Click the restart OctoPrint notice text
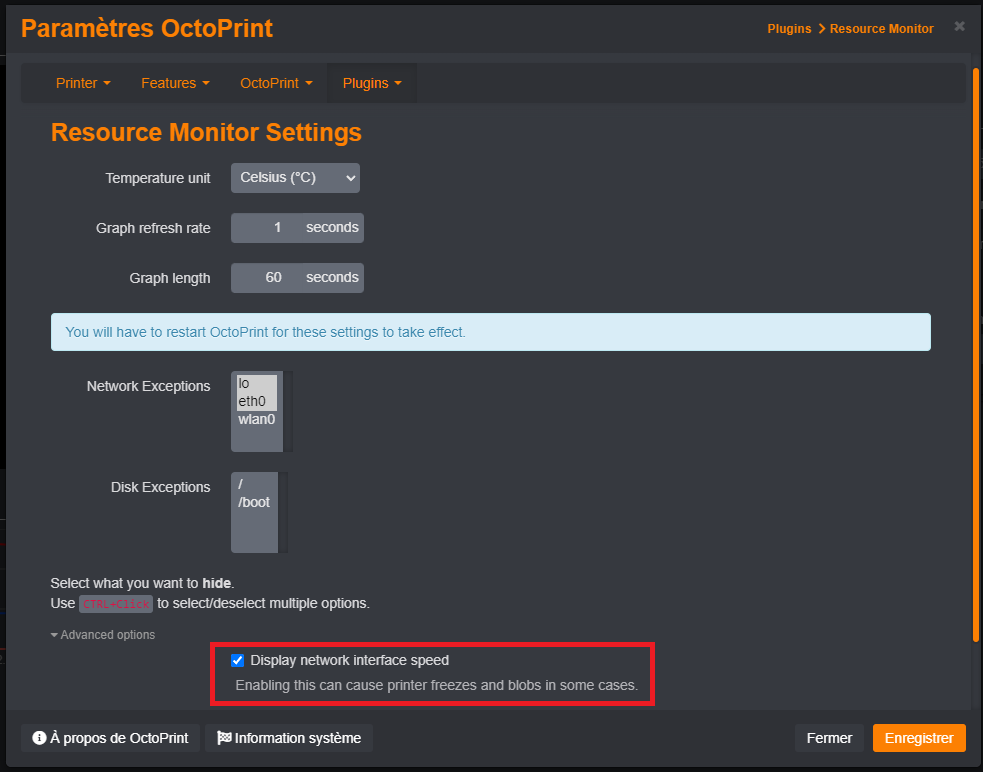Screen dimensions: 983x772 [265, 332]
